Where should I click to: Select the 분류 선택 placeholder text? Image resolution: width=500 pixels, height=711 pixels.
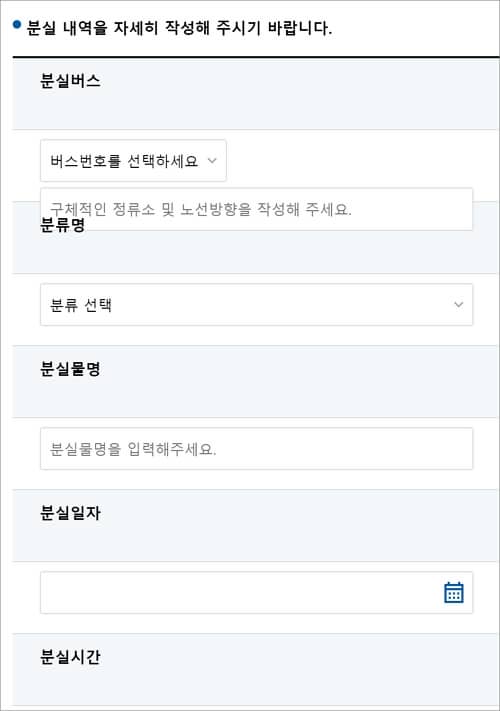[81, 305]
